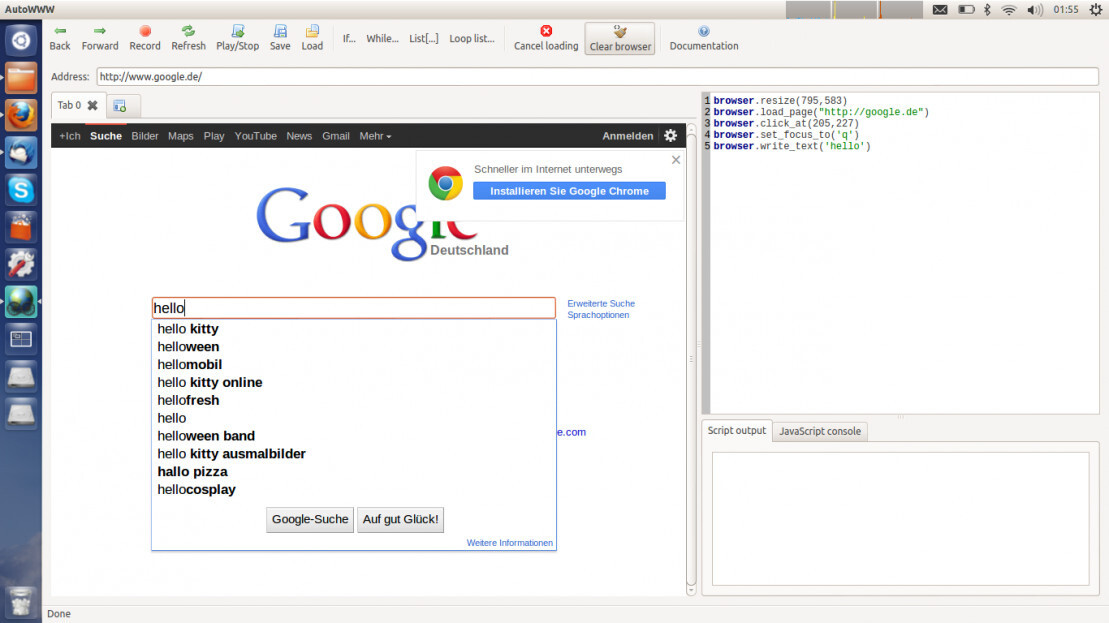Viewport: 1109px width, 623px height.
Task: Insert a Loop list... statement
Action: point(472,38)
